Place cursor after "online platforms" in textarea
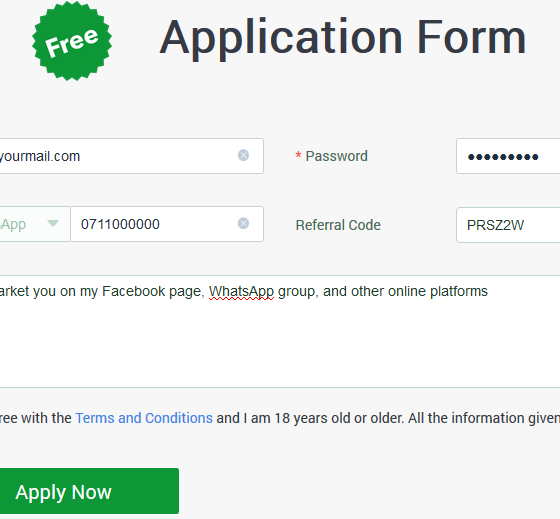Image resolution: width=560 pixels, height=519 pixels. (x=488, y=291)
